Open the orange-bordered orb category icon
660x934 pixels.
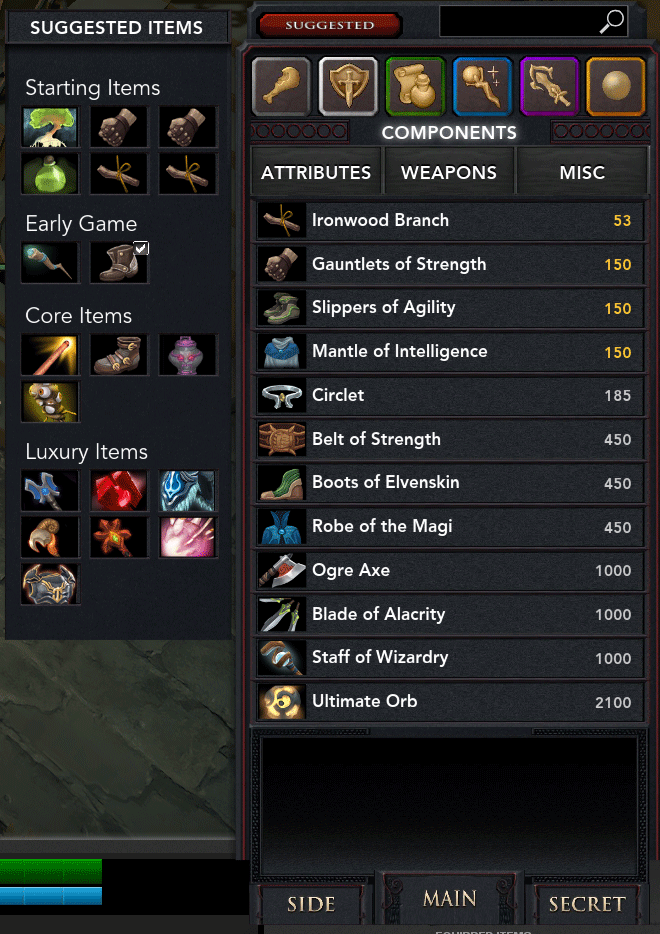click(x=616, y=86)
